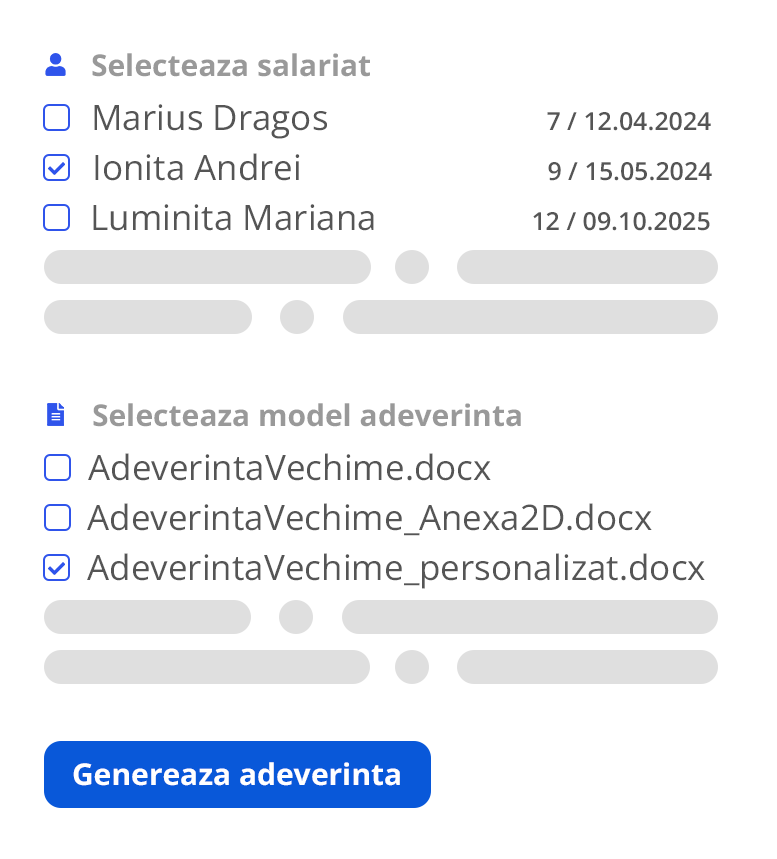Click the AdeverintaVechime_personalizat.docx template name
This screenshot has height=859, width=777.
pyautogui.click(x=396, y=568)
